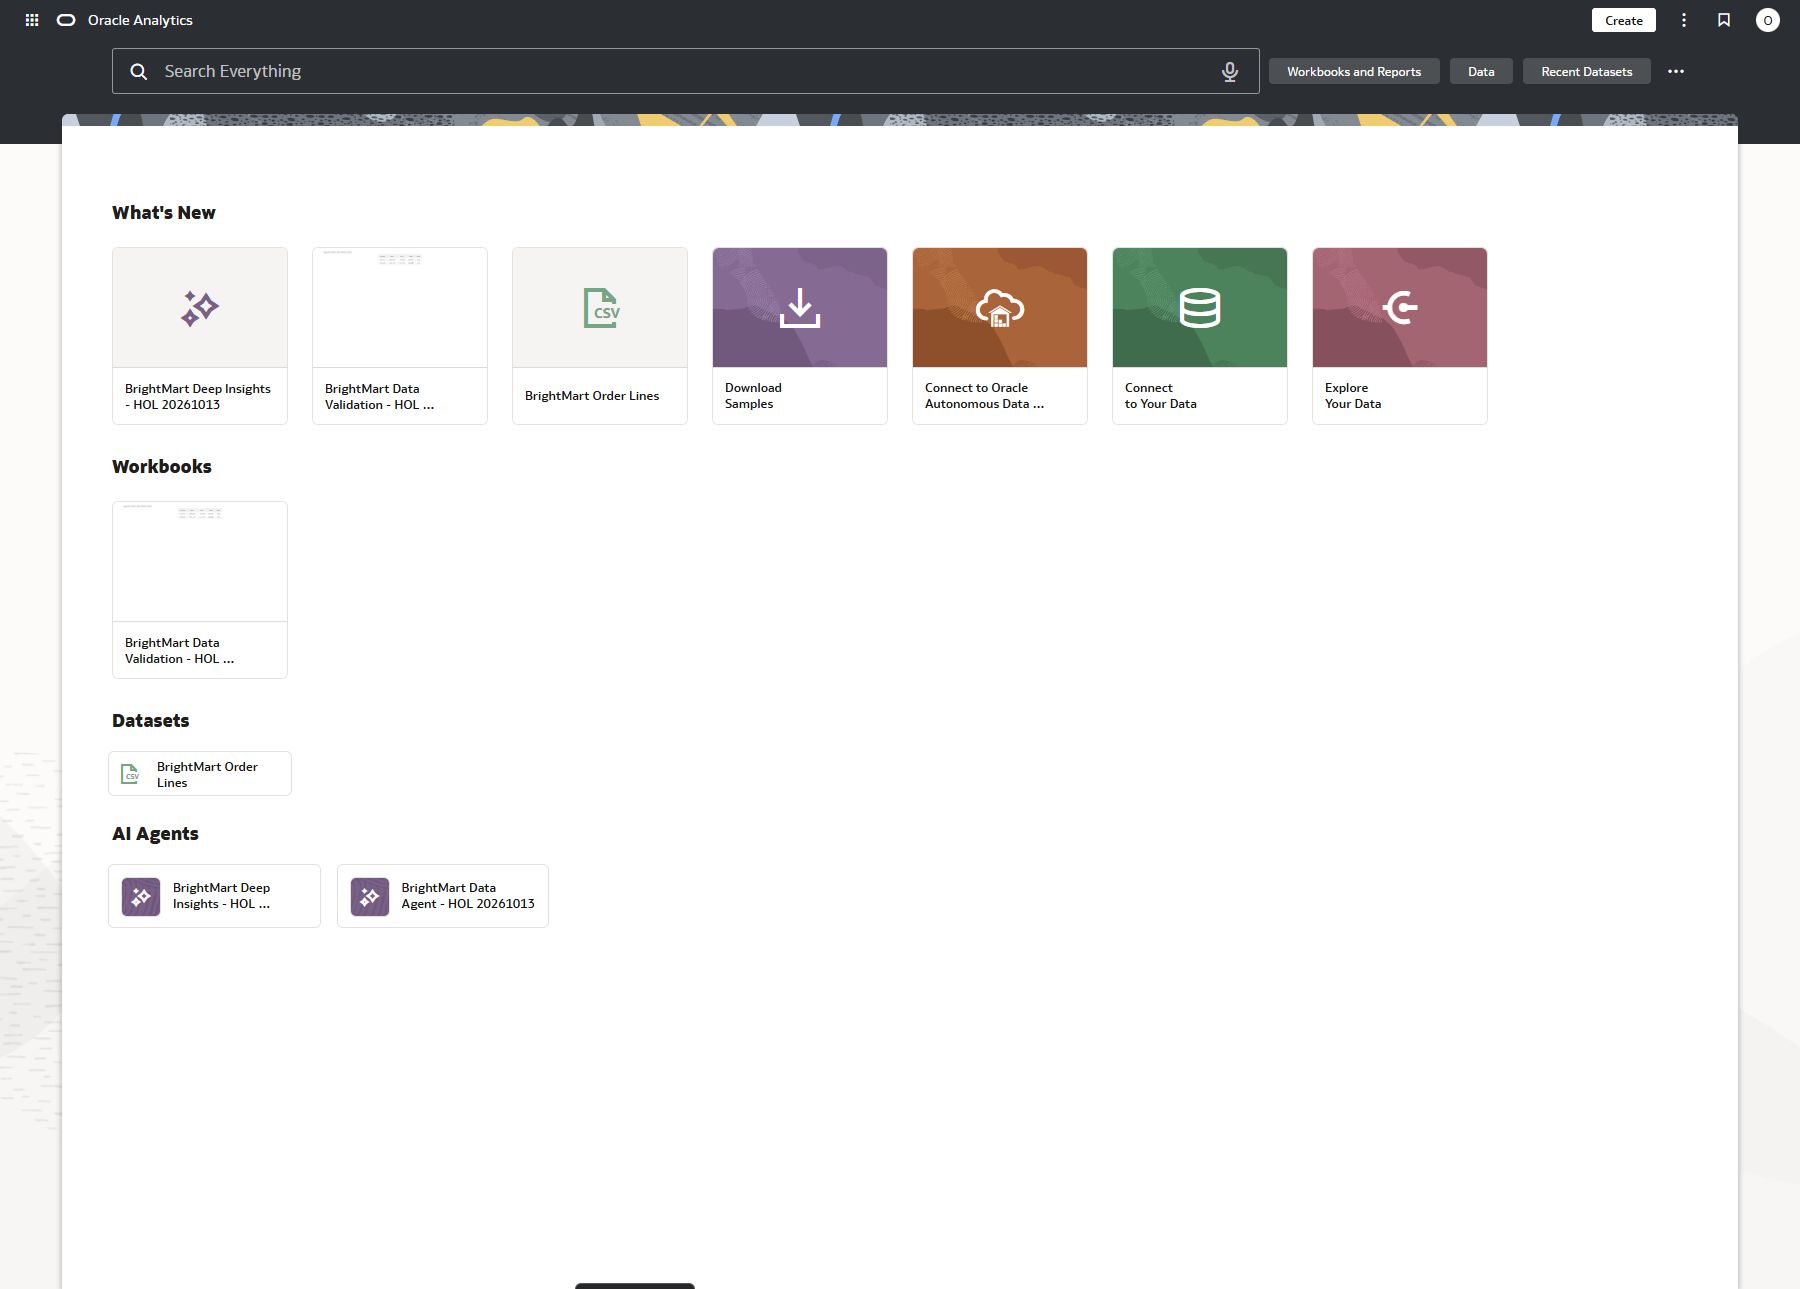Click the Oracle logo icon
1800x1289 pixels.
(x=66, y=20)
